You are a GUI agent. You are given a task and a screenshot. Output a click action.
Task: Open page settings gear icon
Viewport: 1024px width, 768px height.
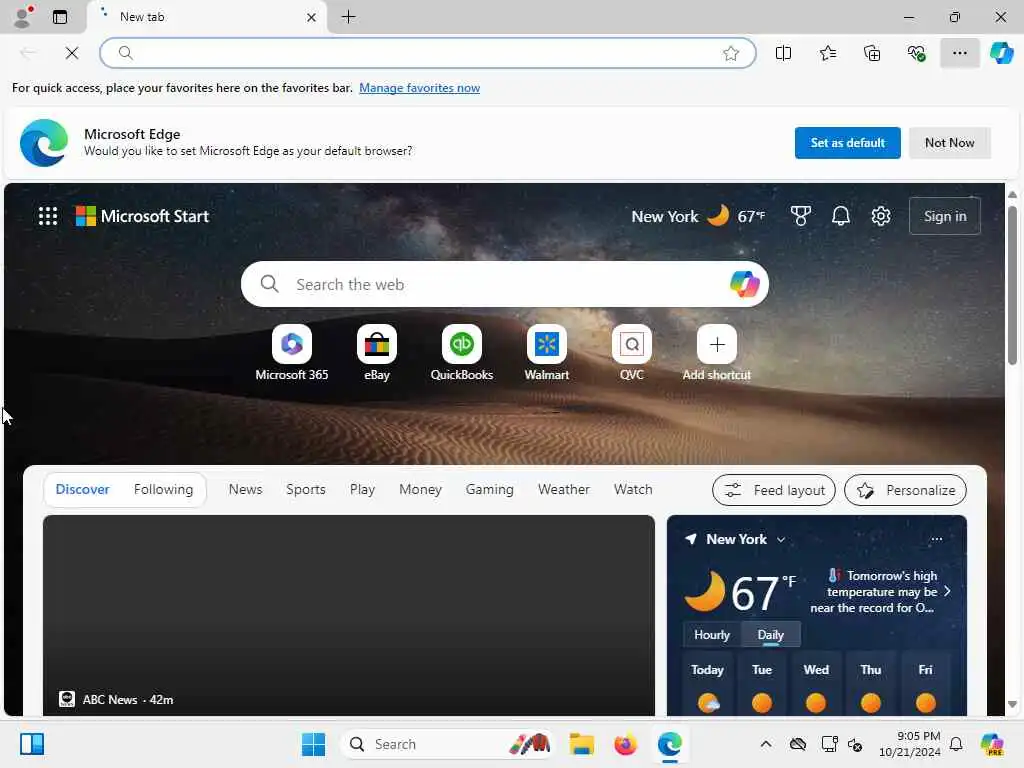click(x=881, y=216)
